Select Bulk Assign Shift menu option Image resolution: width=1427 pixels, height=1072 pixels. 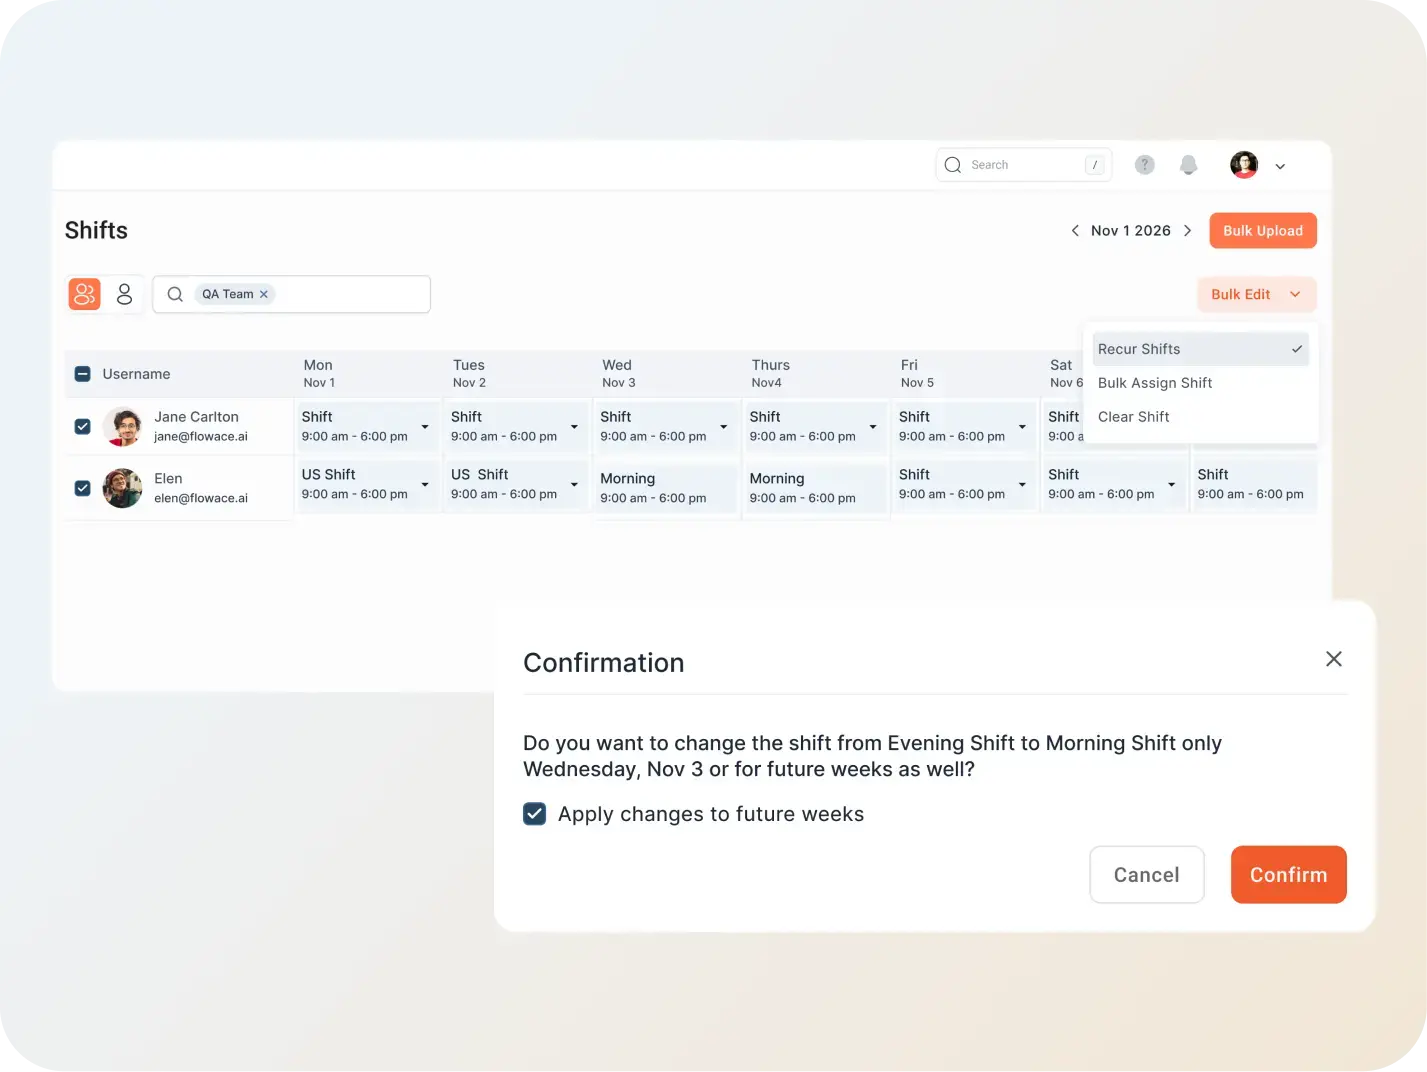point(1155,383)
